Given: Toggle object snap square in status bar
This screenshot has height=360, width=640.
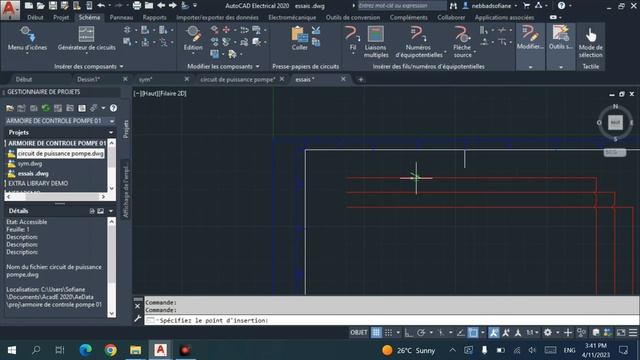Looking at the screenshot, I should pyautogui.click(x=473, y=333).
